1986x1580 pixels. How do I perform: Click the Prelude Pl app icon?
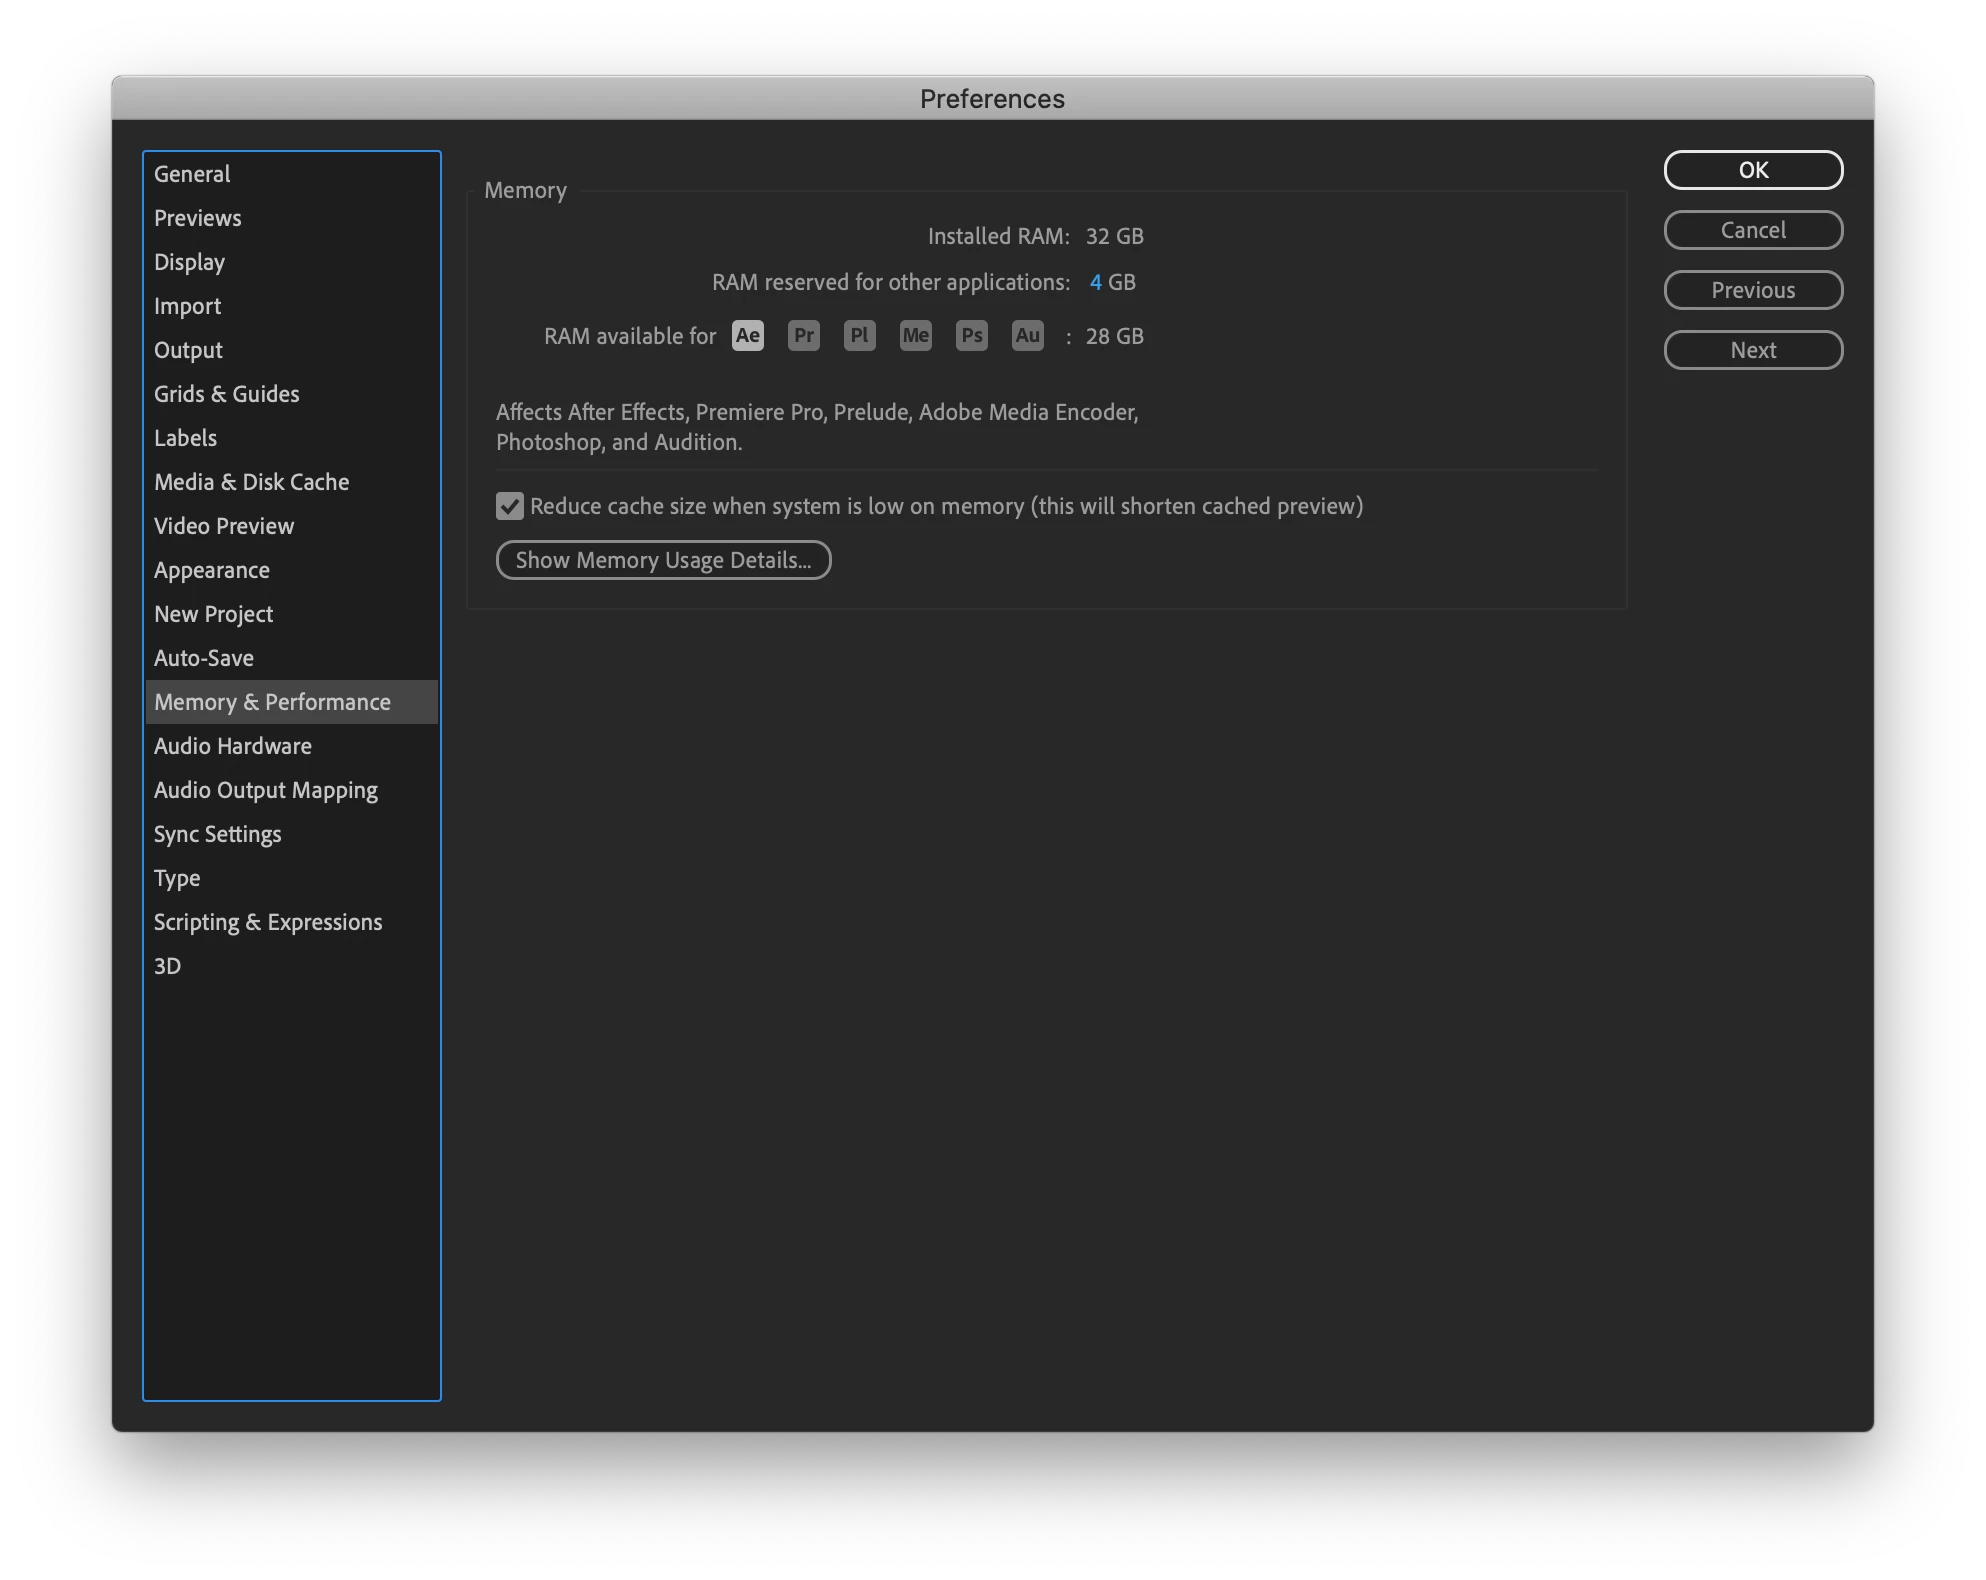tap(859, 336)
